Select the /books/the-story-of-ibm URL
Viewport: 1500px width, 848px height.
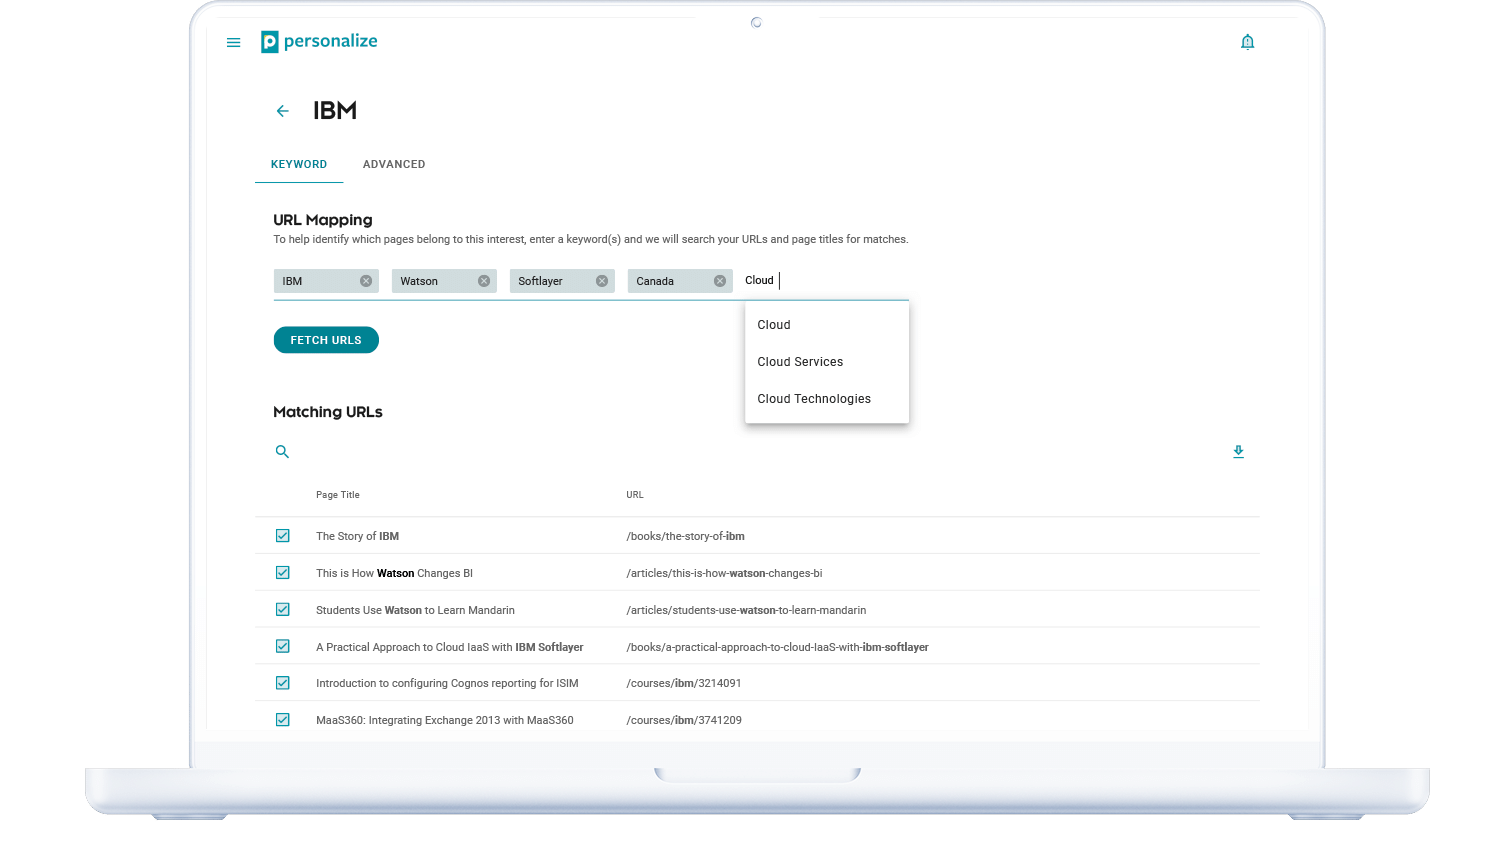pyautogui.click(x=686, y=537)
